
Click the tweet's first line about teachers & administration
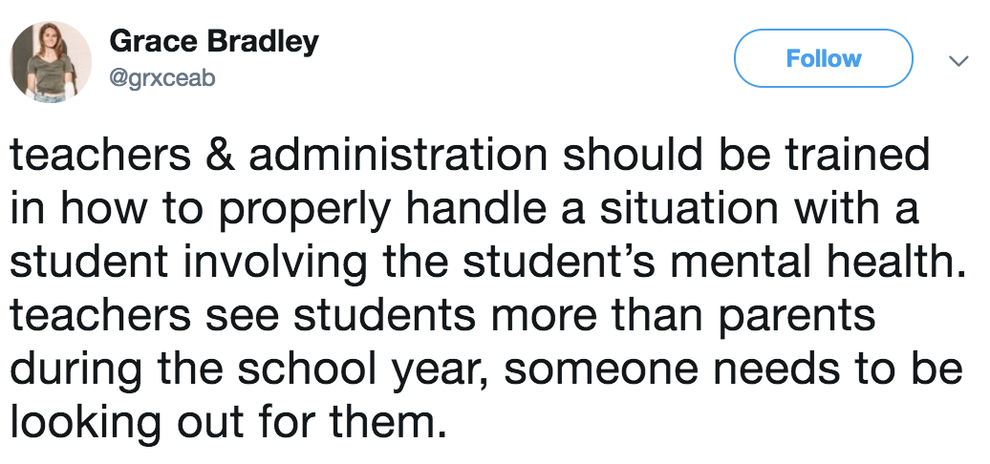[x=470, y=157]
